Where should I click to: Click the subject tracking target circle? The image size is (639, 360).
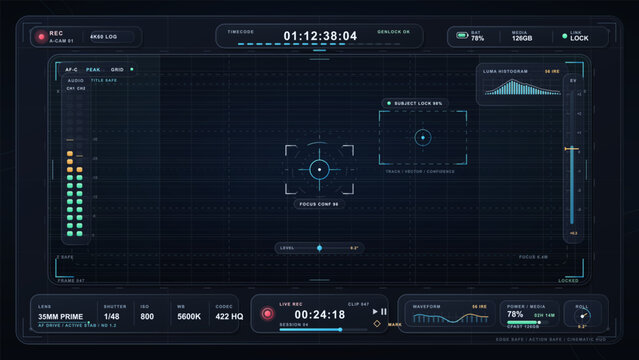[x=423, y=138]
